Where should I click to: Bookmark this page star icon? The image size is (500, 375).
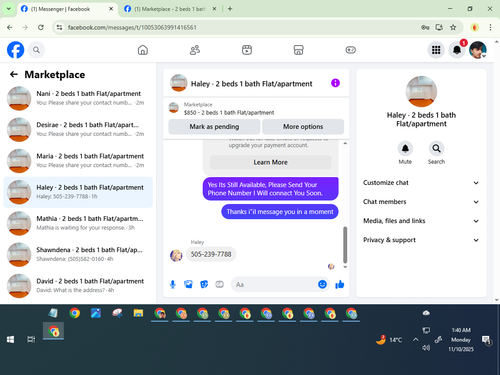(x=453, y=27)
